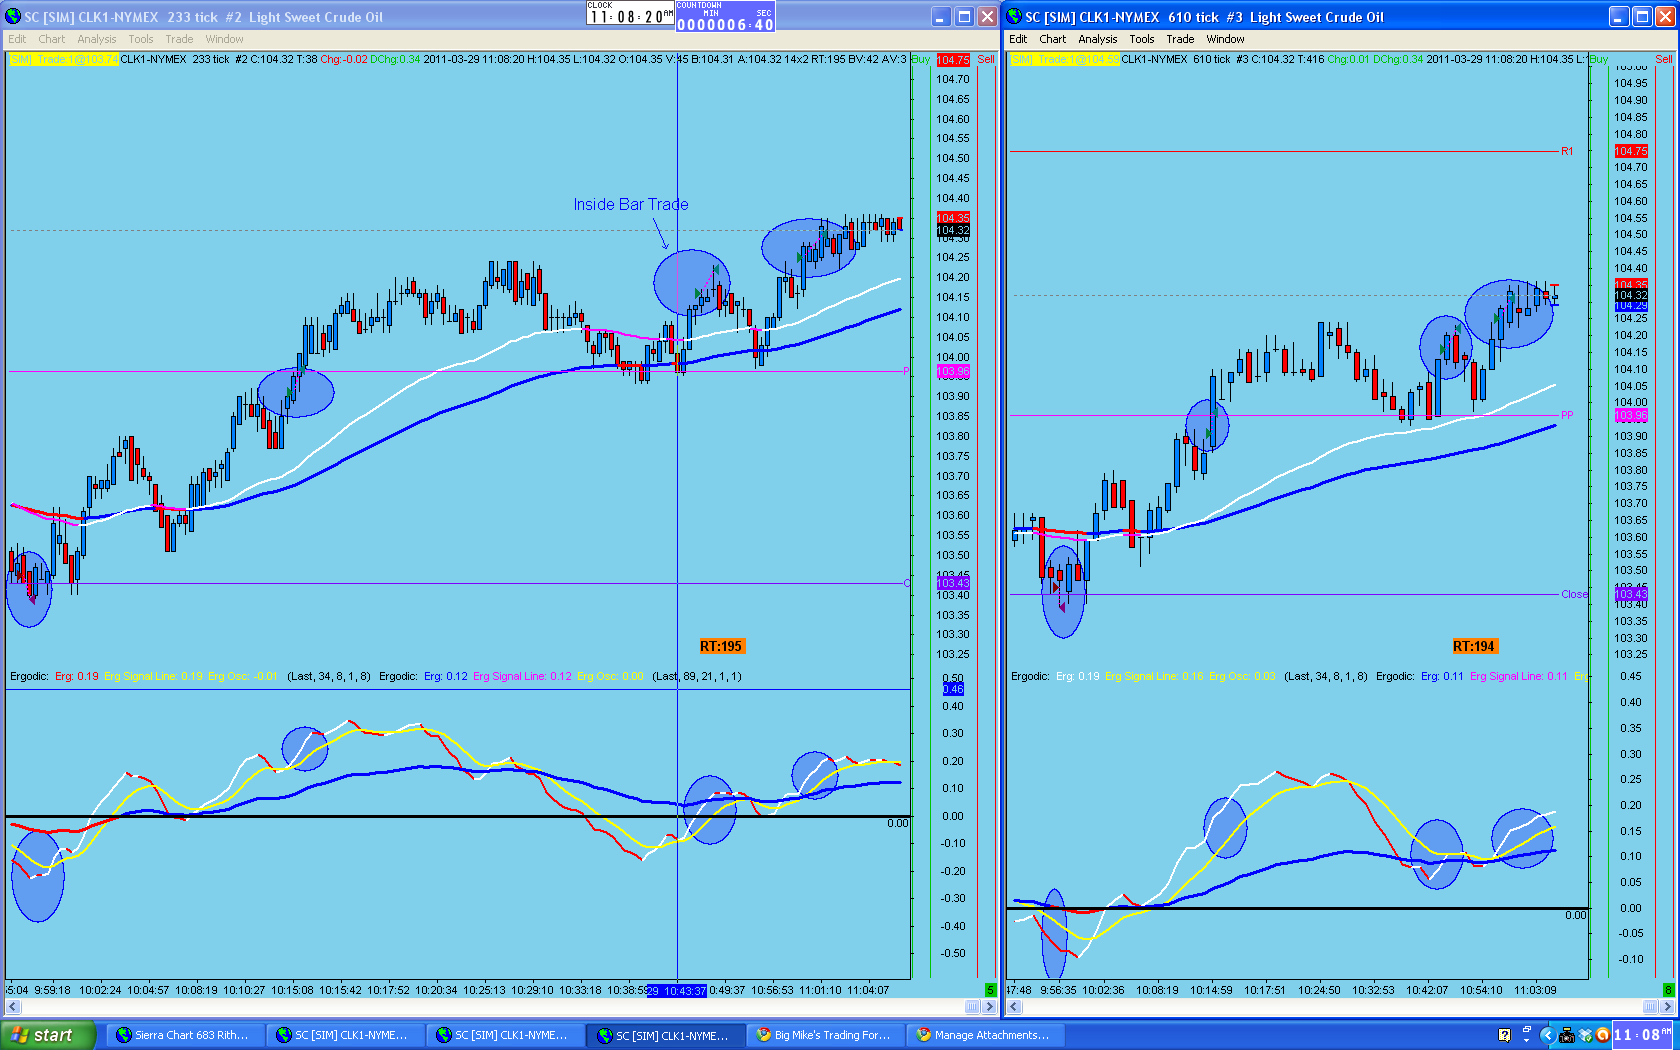Screen dimensions: 1680x1050
Task: Open Chart menu in 233 tick window
Action: tap(51, 39)
